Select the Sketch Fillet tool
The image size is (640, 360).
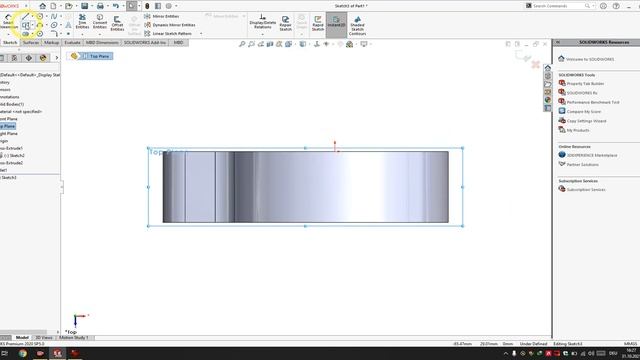pos(54,34)
